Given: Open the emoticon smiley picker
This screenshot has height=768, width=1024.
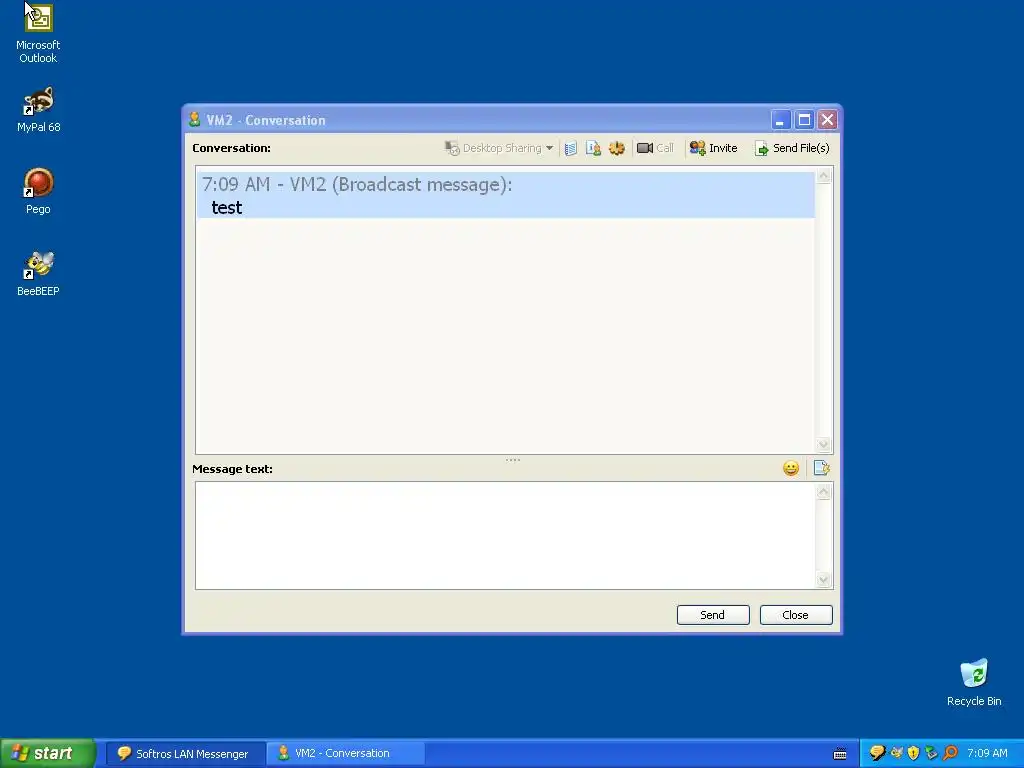Looking at the screenshot, I should (791, 468).
